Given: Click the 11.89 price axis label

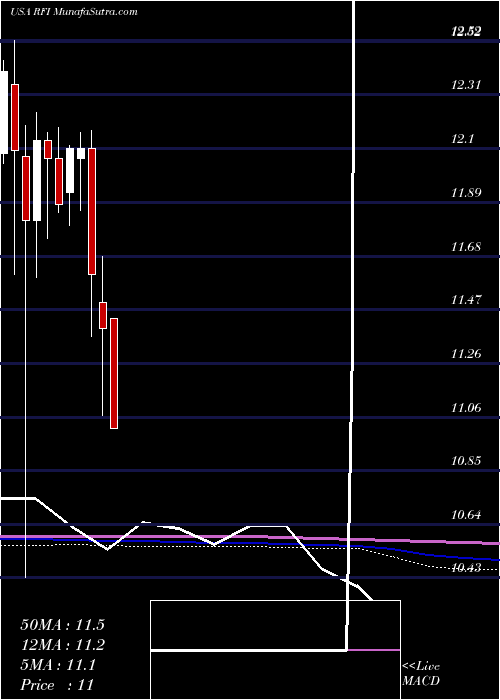Looking at the screenshot, I should pos(466,193).
